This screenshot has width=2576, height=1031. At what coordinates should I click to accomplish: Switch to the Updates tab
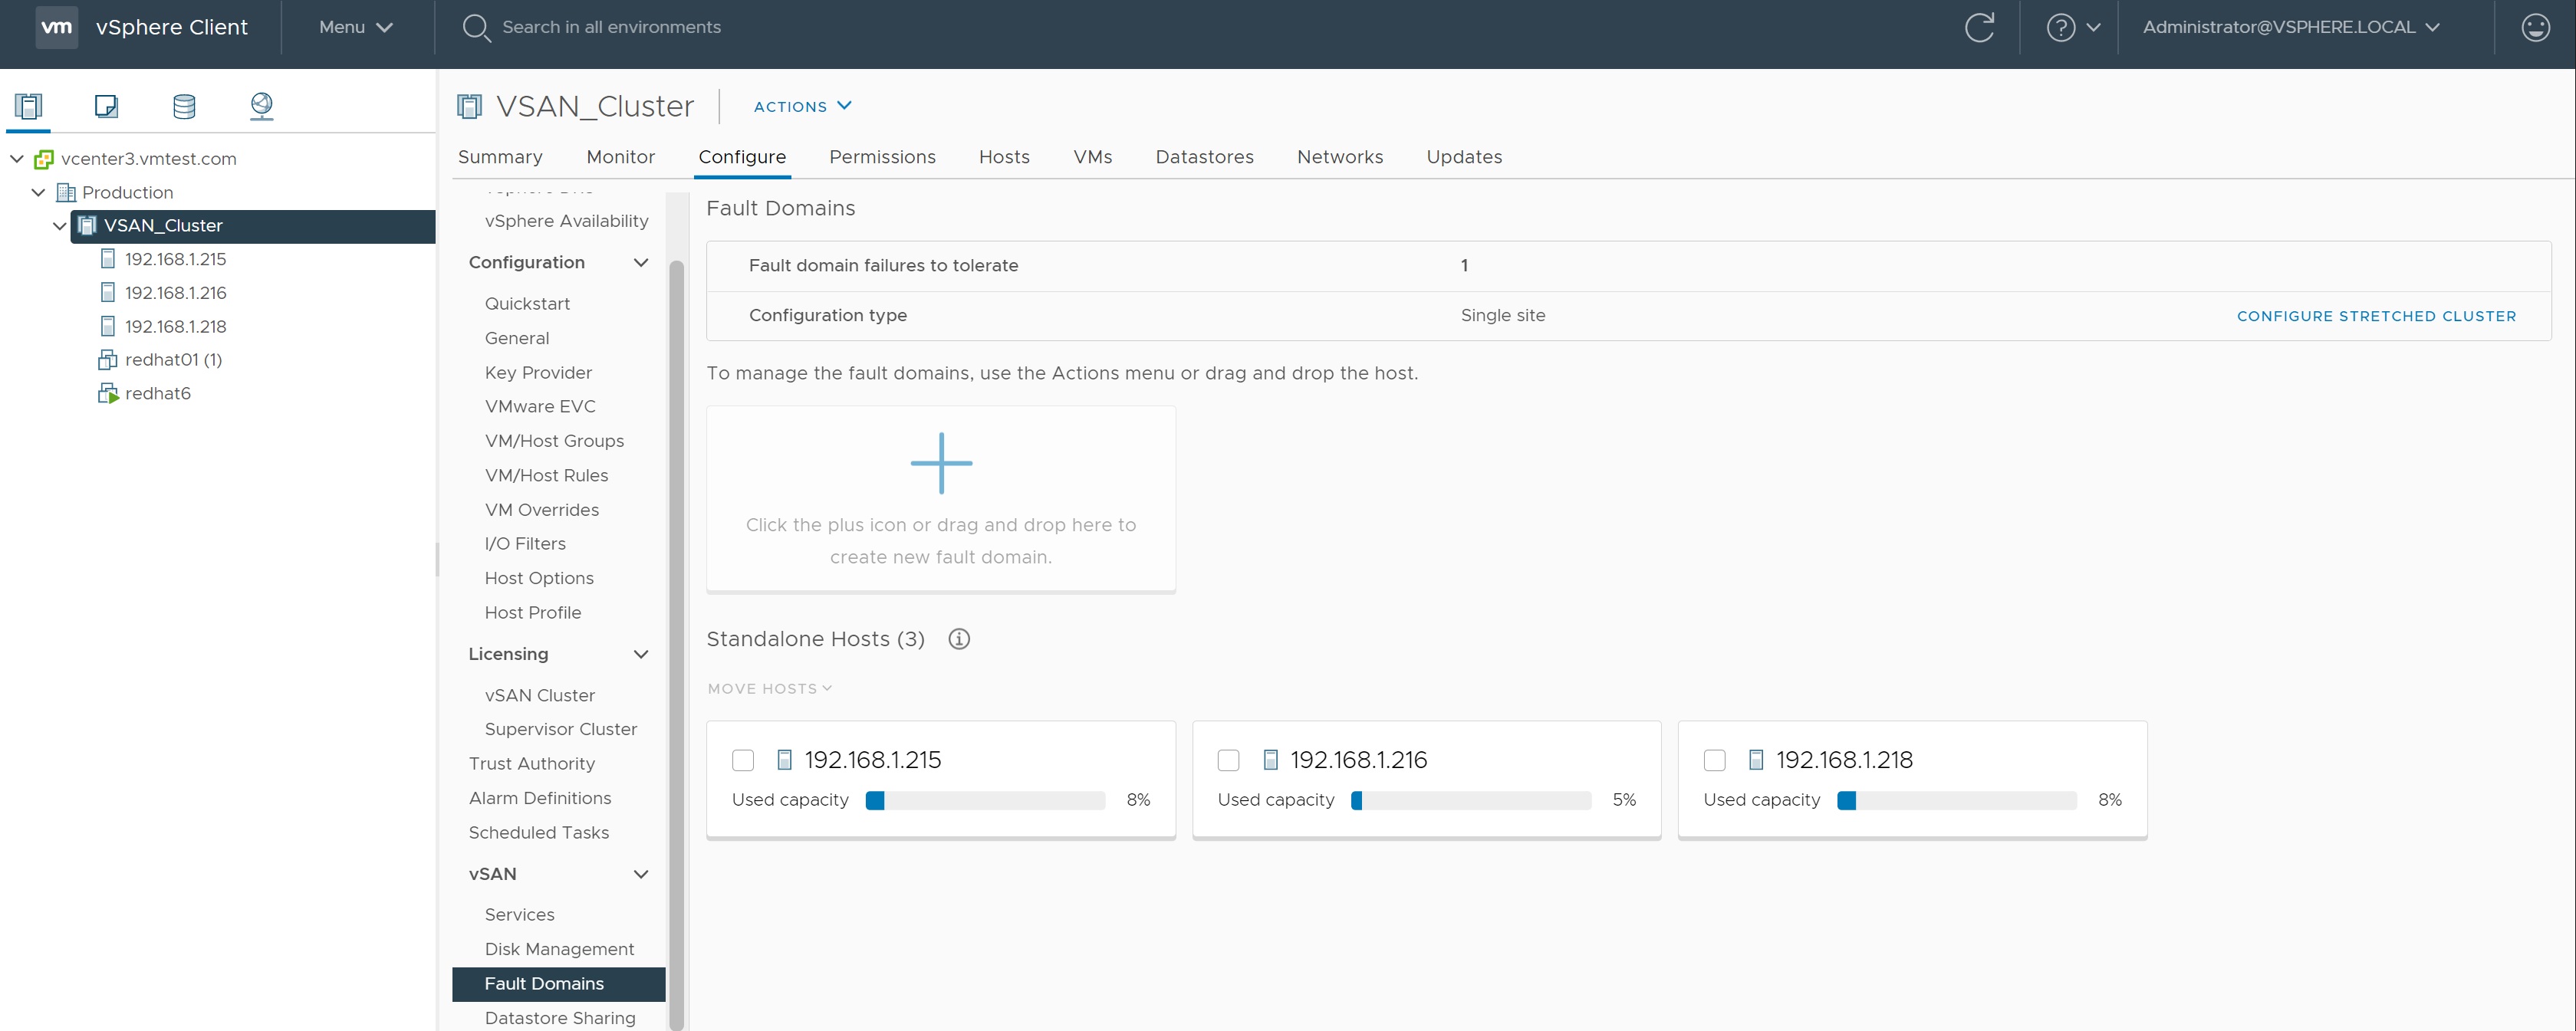pyautogui.click(x=1464, y=157)
